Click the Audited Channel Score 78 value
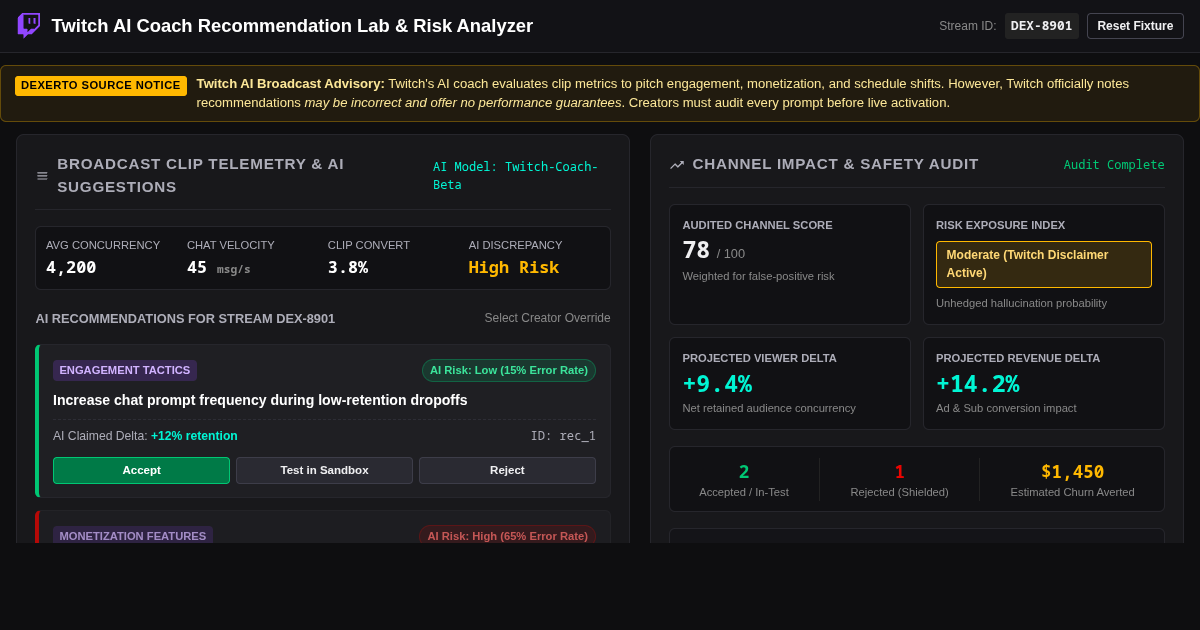1200x630 pixels. click(x=696, y=250)
